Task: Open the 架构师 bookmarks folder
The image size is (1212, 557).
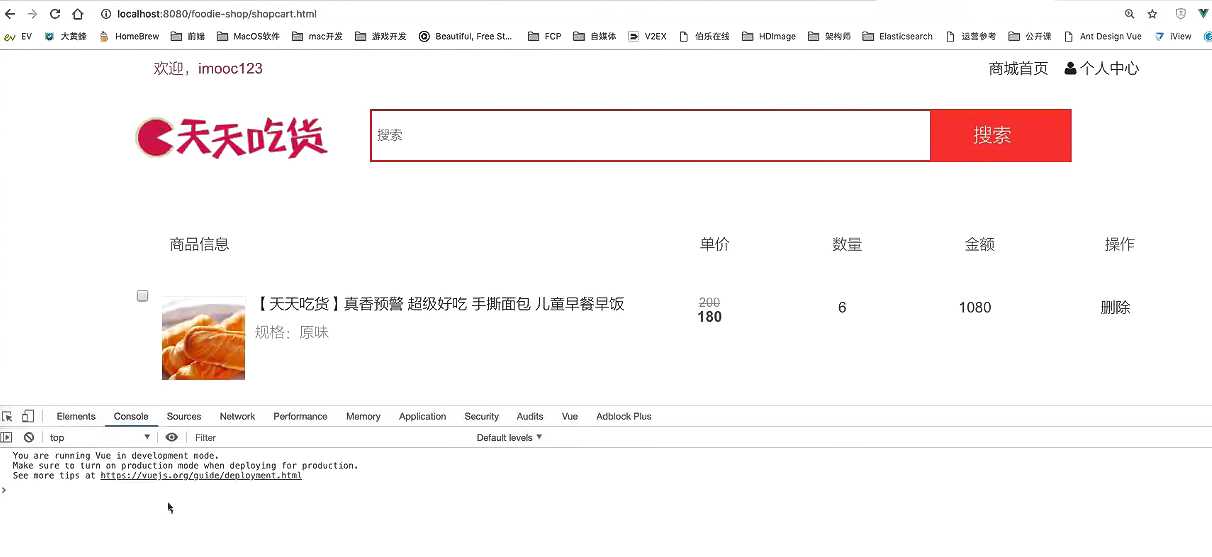Action: [832, 36]
